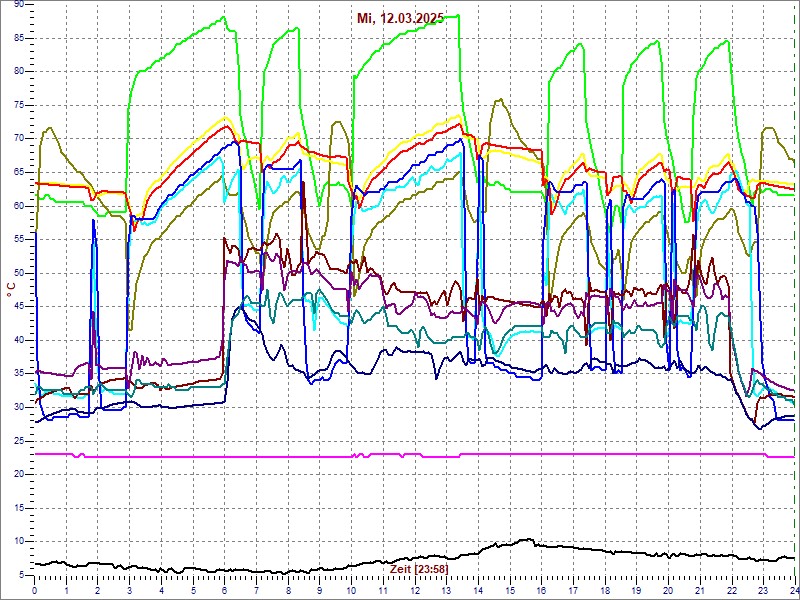Click hour 22 on the time axis
The height and width of the screenshot is (600, 800).
pyautogui.click(x=731, y=590)
